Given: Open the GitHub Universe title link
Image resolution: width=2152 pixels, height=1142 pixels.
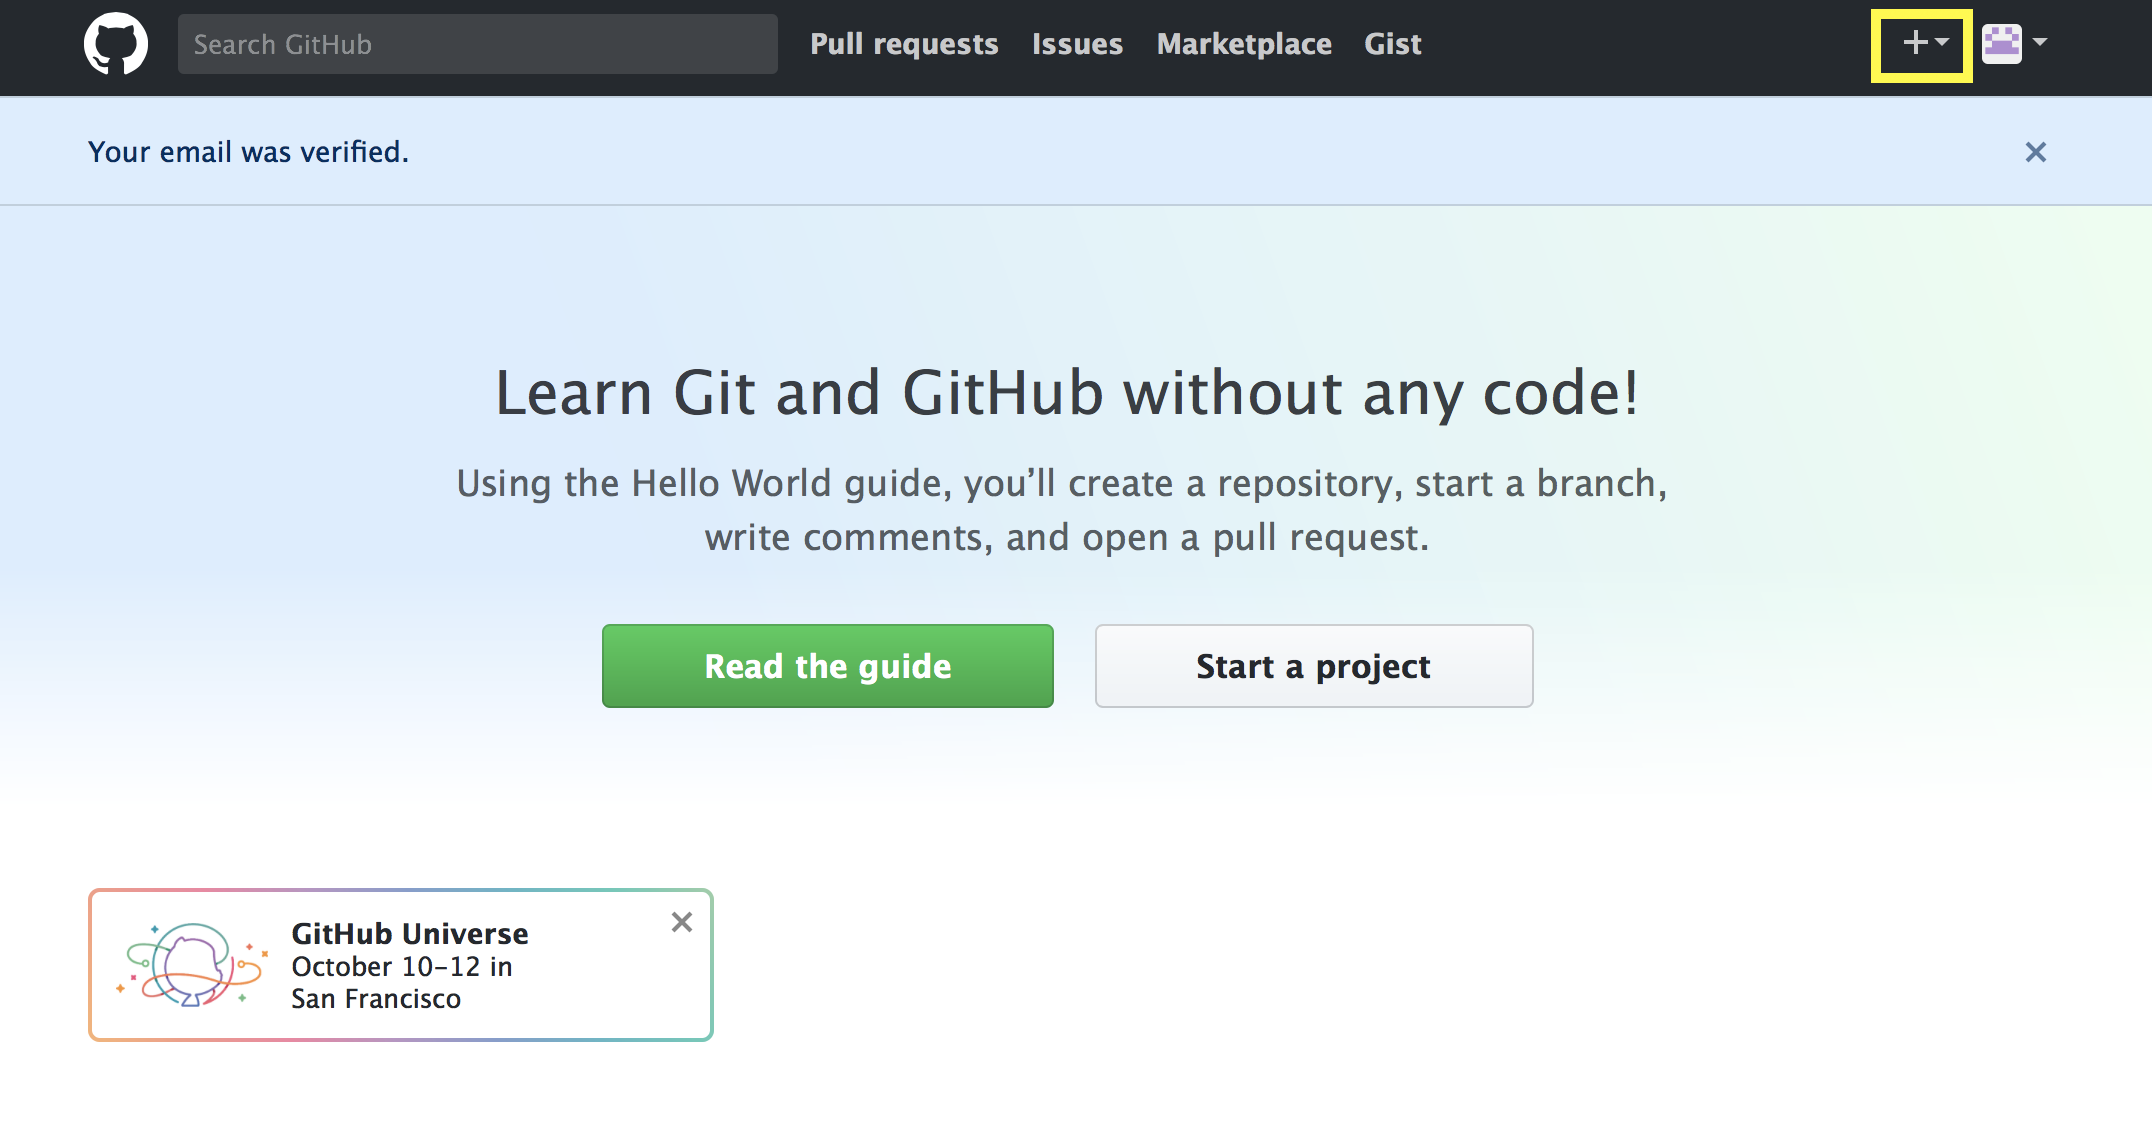Looking at the screenshot, I should click(x=410, y=933).
